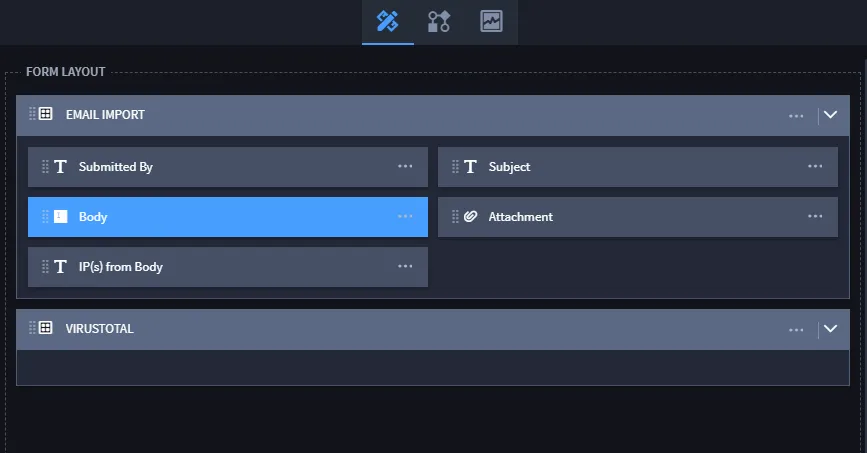867x453 pixels.
Task: Open VIRUSTOTAL section options ellipsis
Action: (796, 330)
